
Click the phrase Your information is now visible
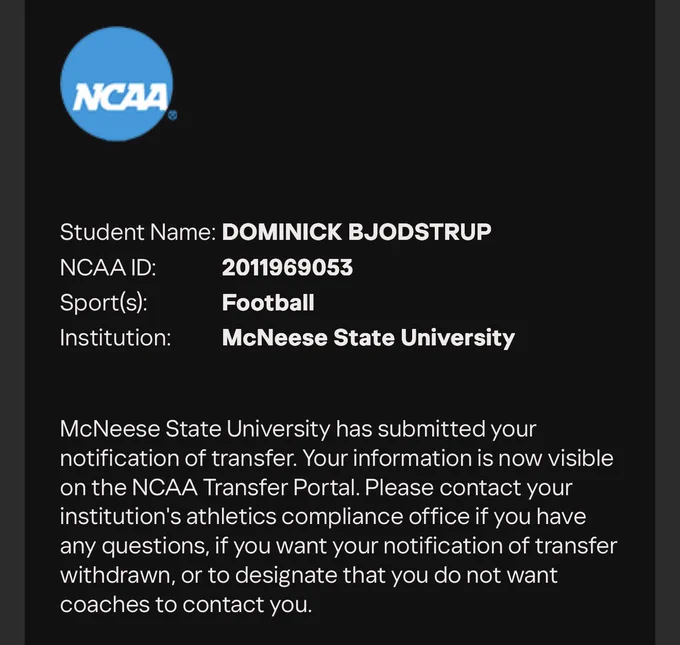[458, 458]
